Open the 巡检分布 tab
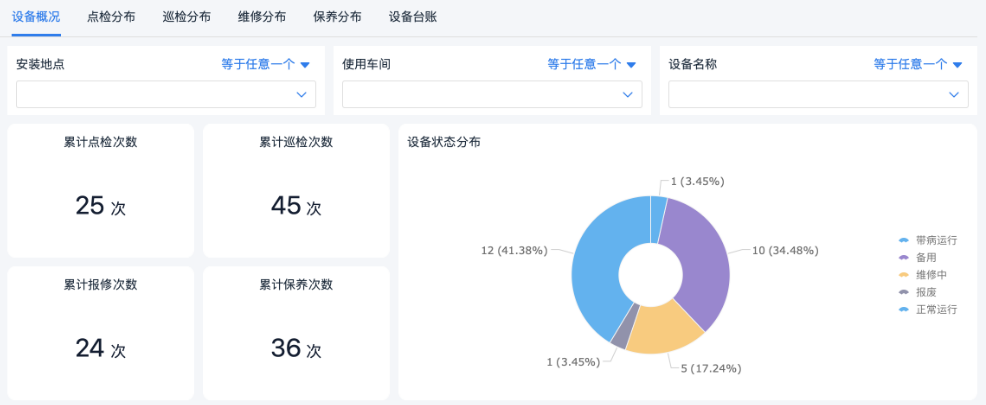This screenshot has width=986, height=405. (186, 17)
